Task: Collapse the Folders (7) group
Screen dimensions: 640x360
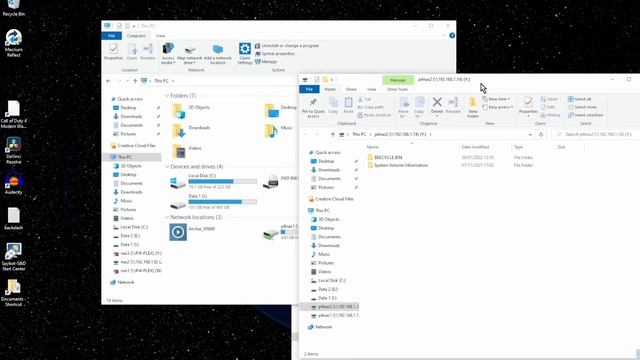Action: (167, 96)
